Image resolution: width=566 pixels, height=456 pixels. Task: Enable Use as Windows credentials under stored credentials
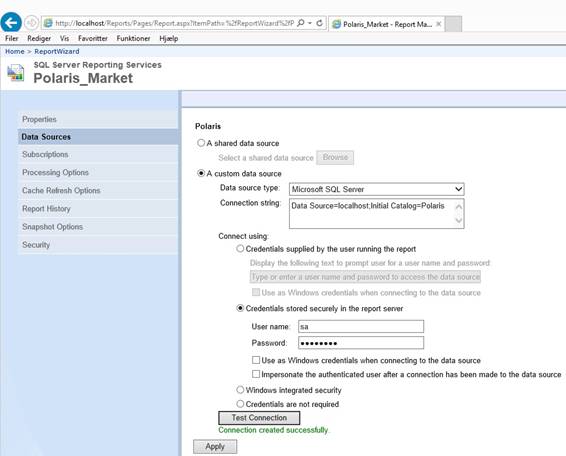256,360
